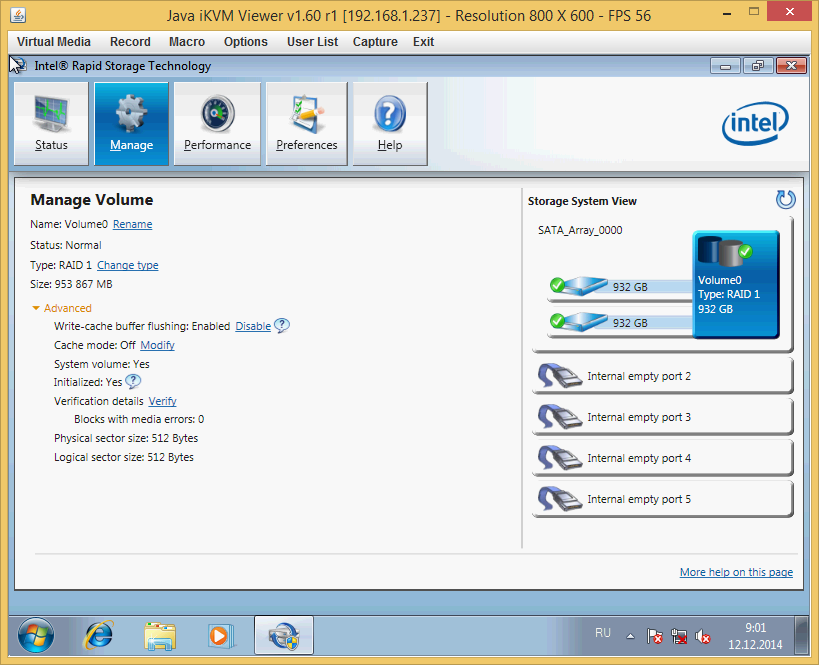This screenshot has height=665, width=819.
Task: Click the Intel logo
Action: [755, 123]
